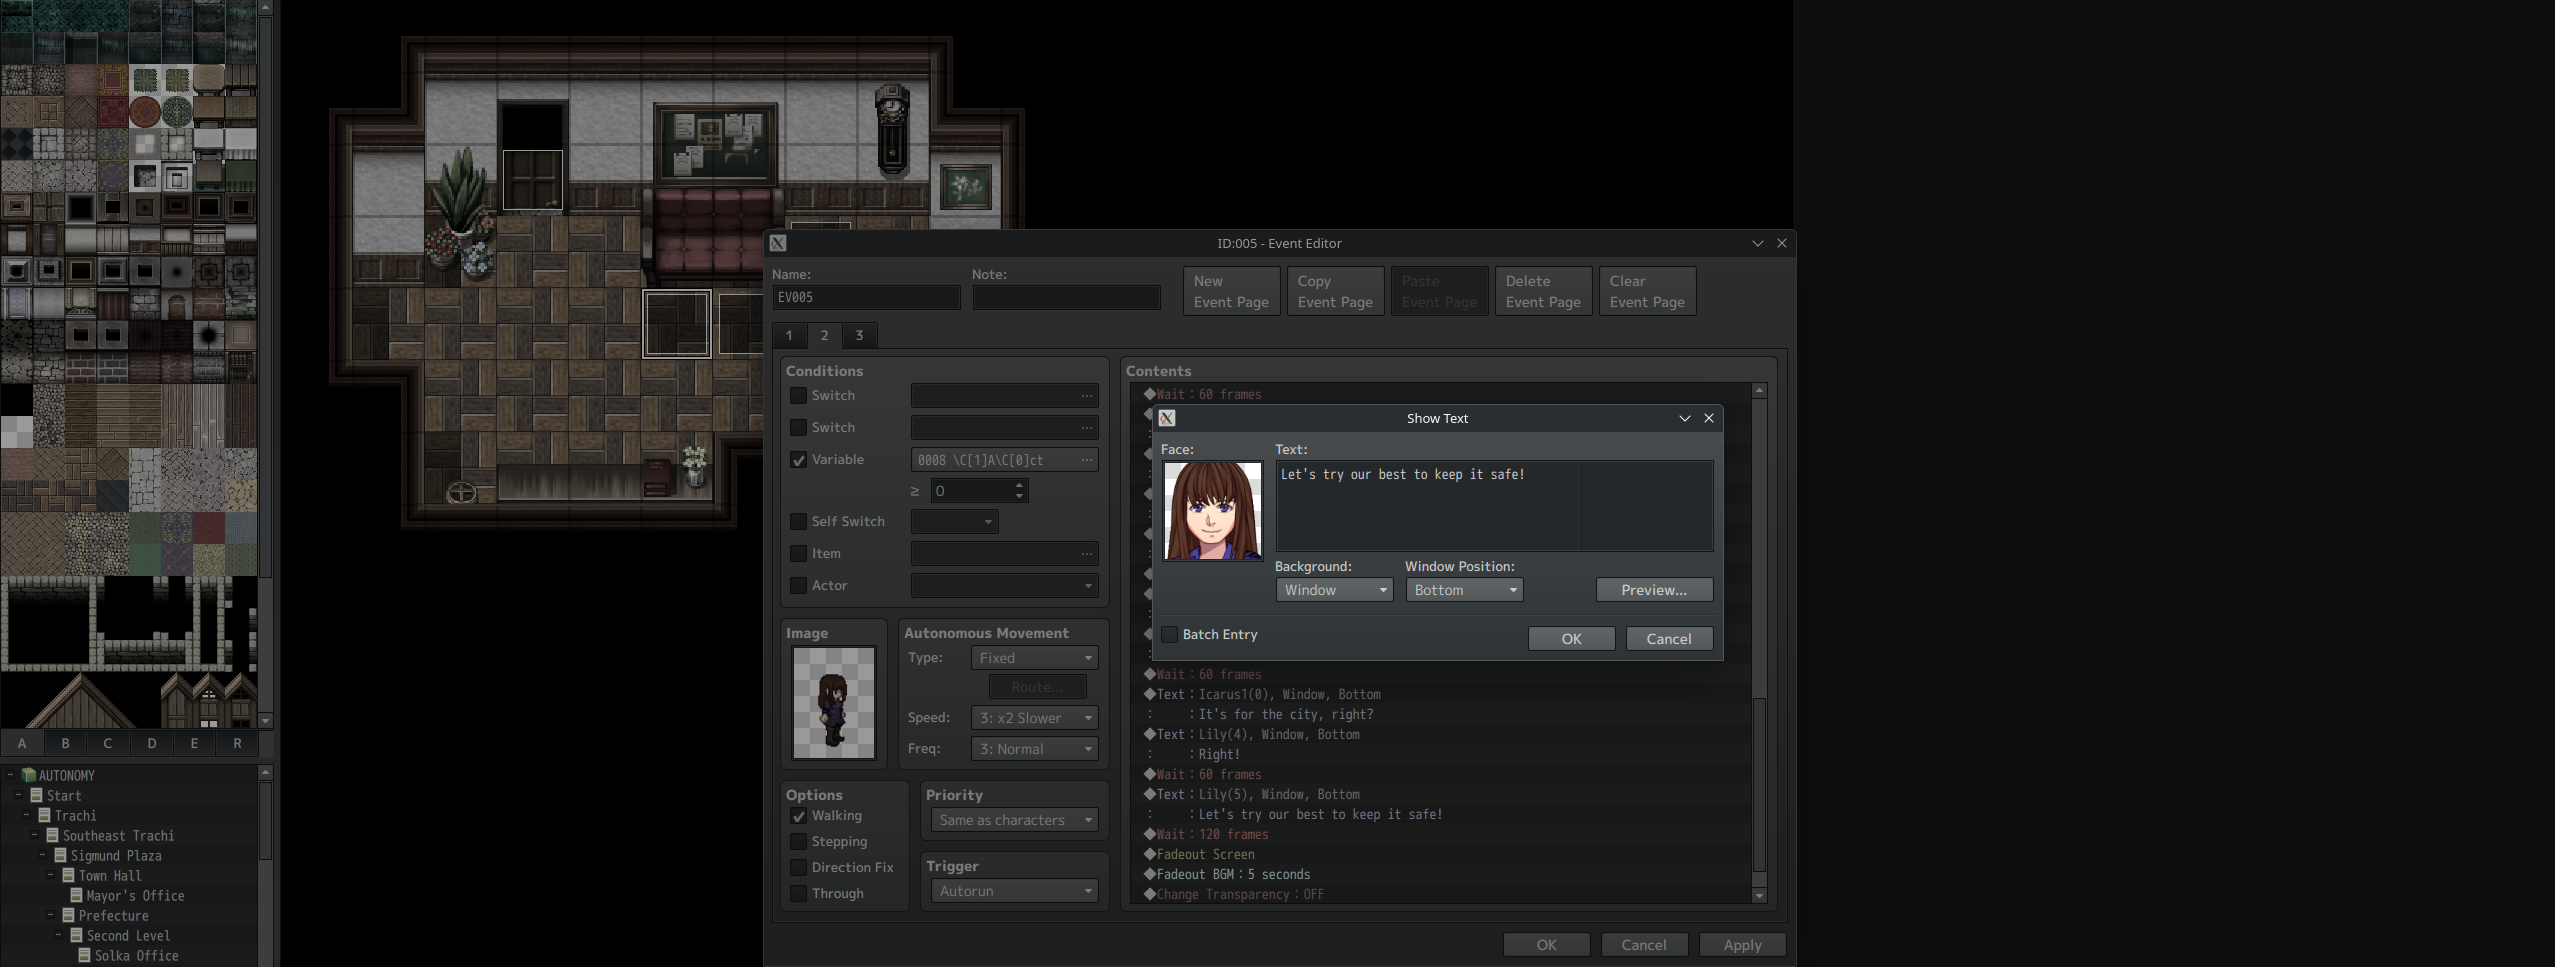Enable the Direction Fix option
Viewport: 2555px width, 967px height.
coord(798,868)
